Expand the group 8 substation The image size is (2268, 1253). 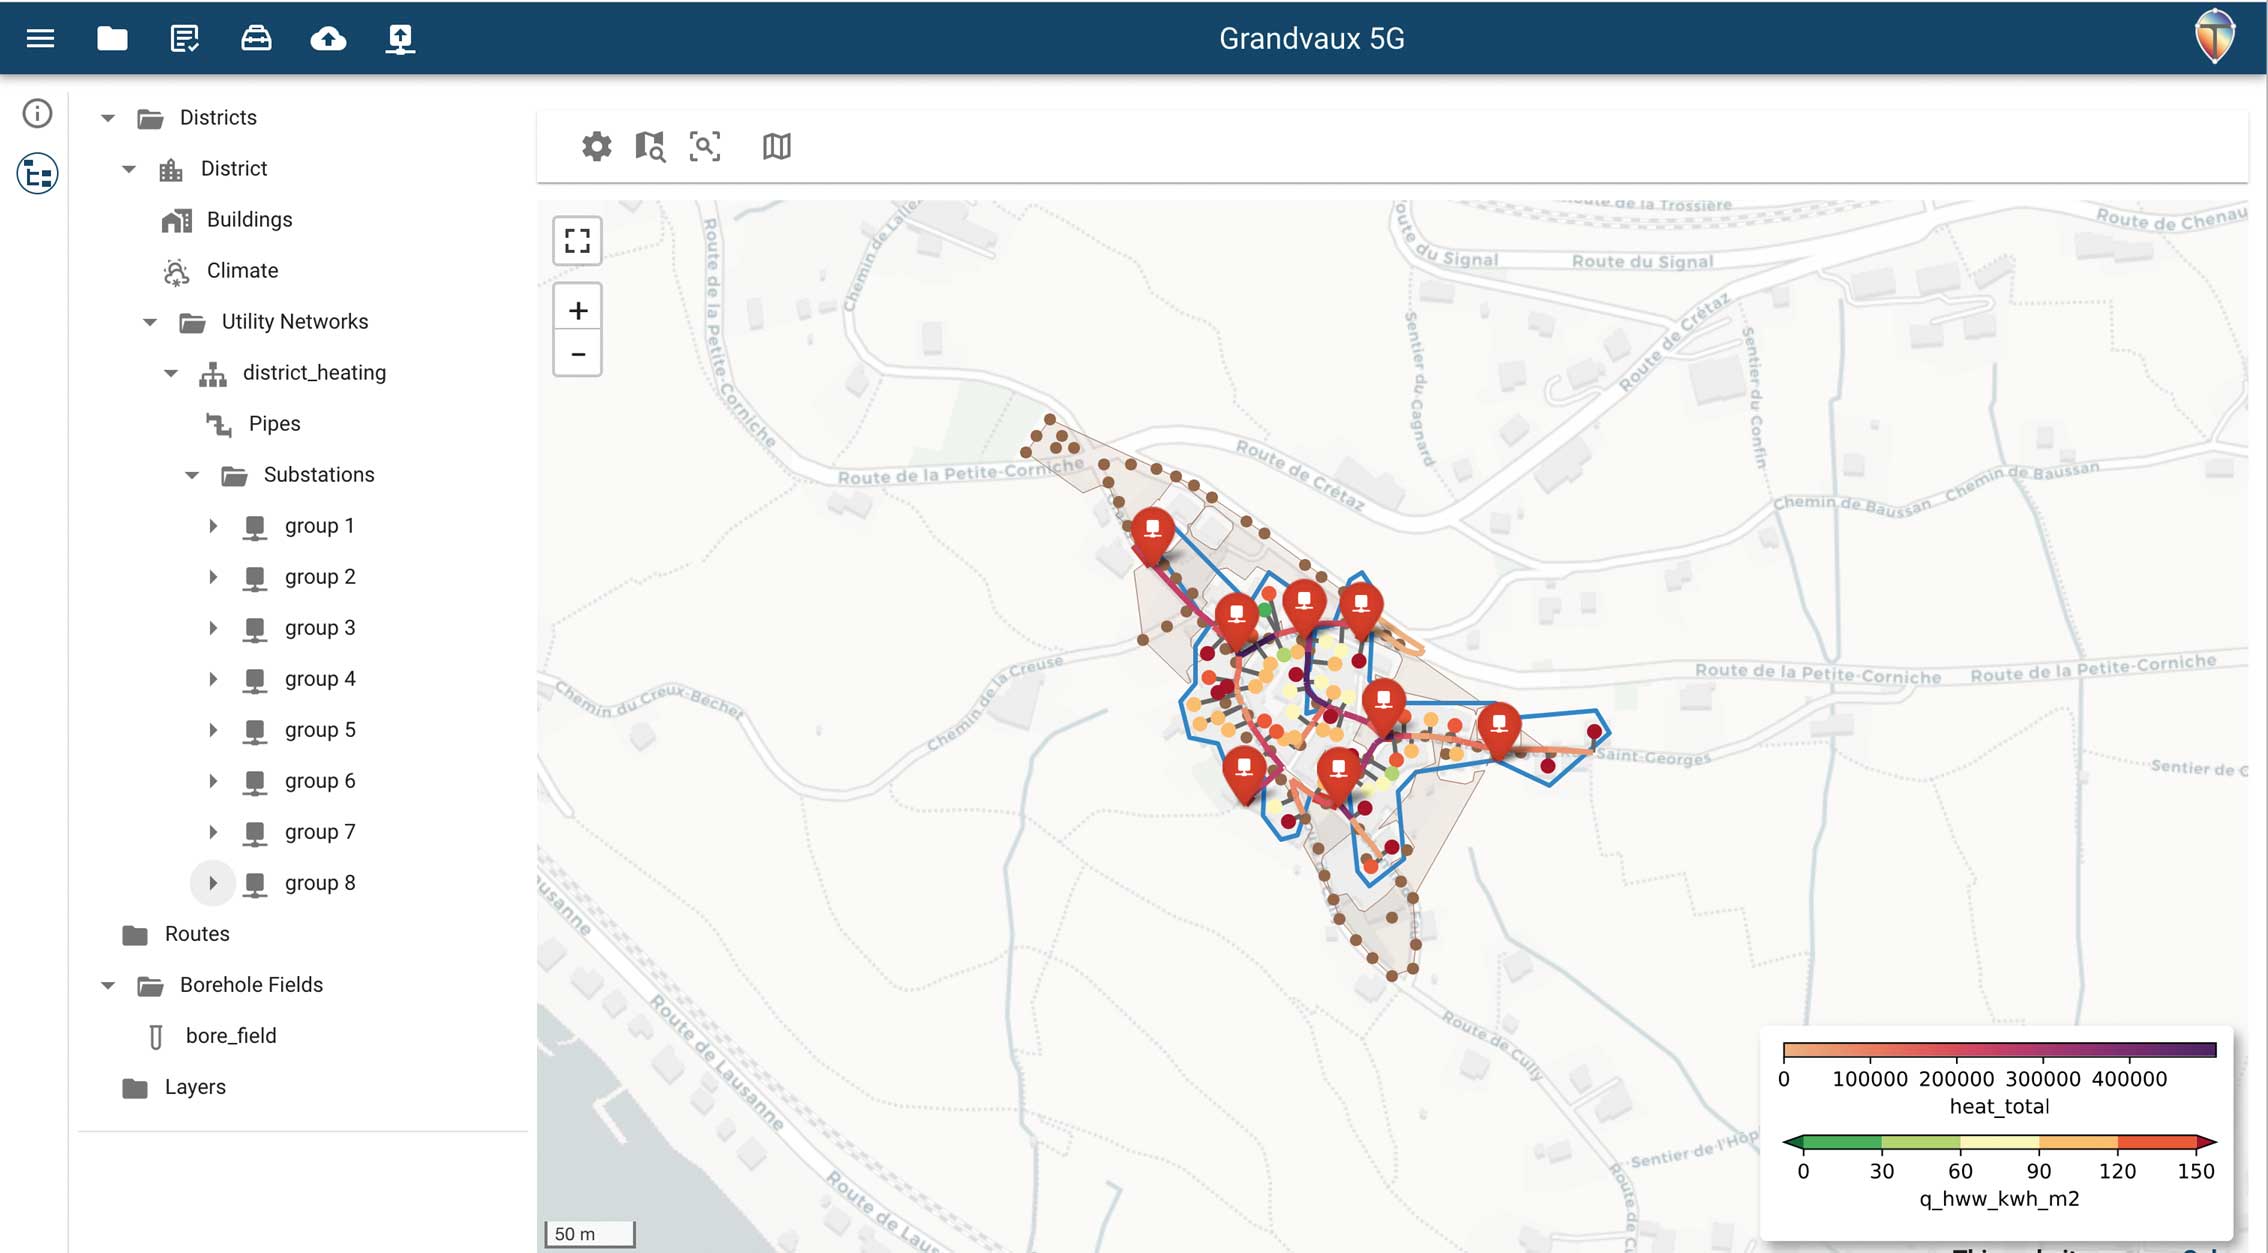coord(213,883)
